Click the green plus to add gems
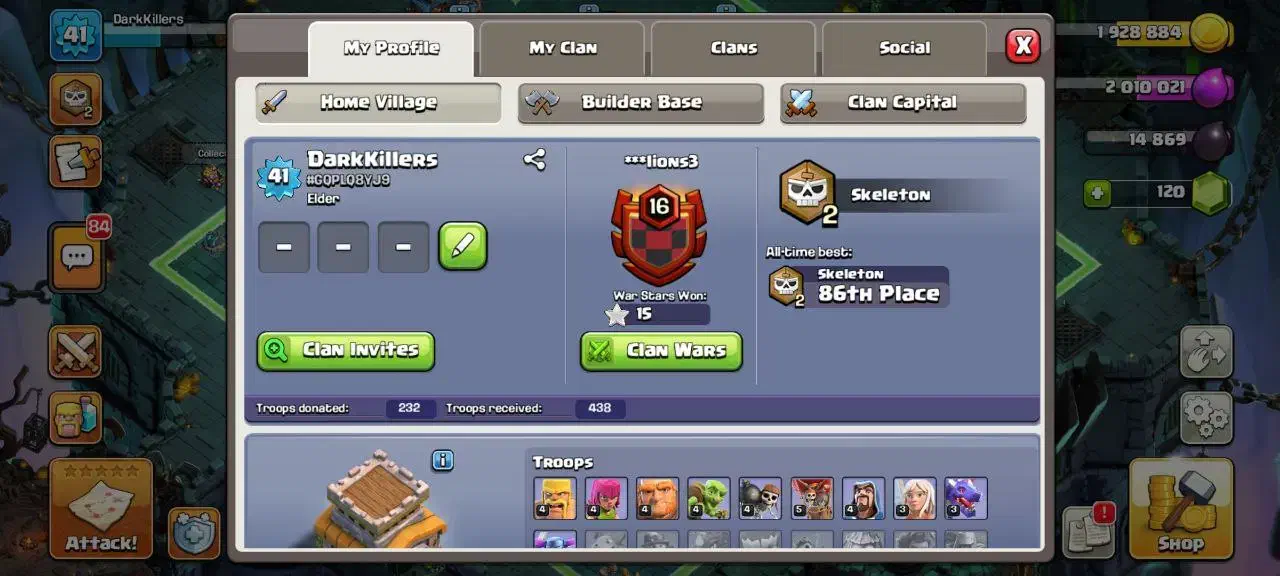 click(1097, 192)
